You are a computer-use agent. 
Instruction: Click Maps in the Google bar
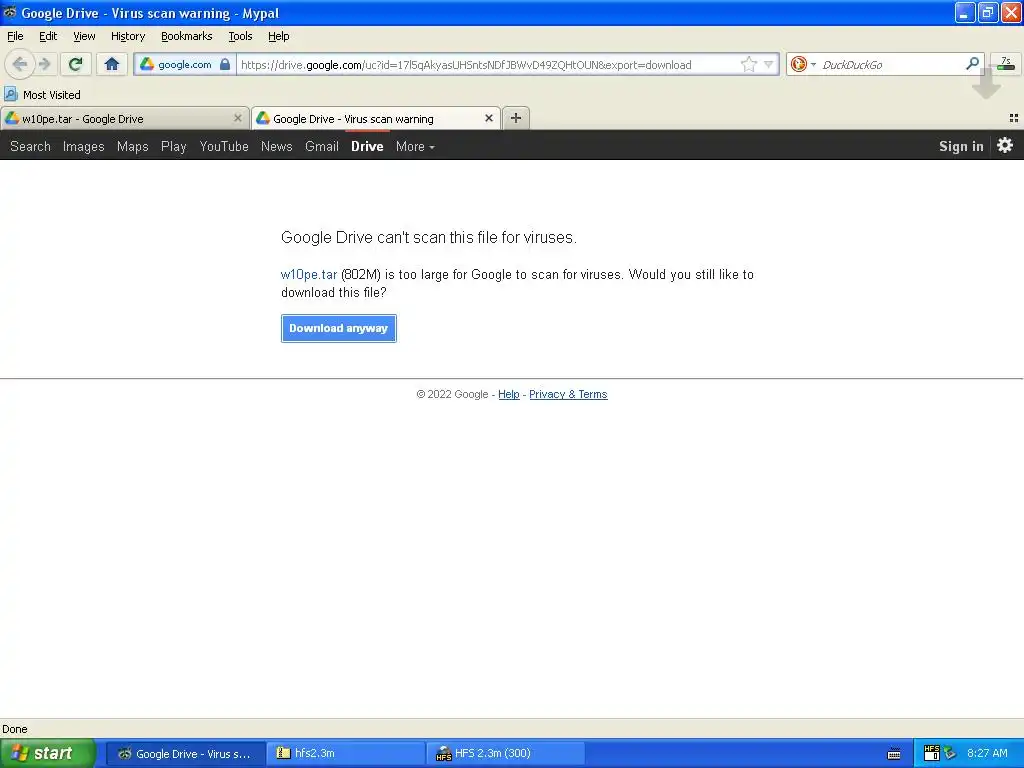point(133,146)
